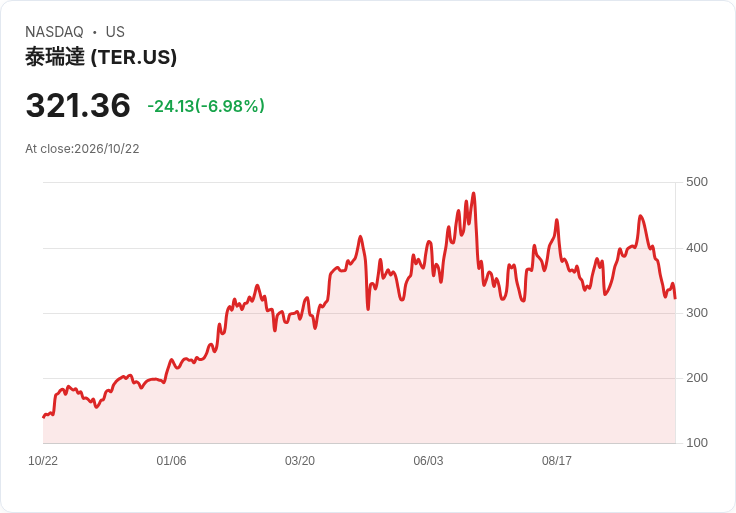Click the line's starting point at left edge
The height and width of the screenshot is (513, 736).
(x=43, y=417)
